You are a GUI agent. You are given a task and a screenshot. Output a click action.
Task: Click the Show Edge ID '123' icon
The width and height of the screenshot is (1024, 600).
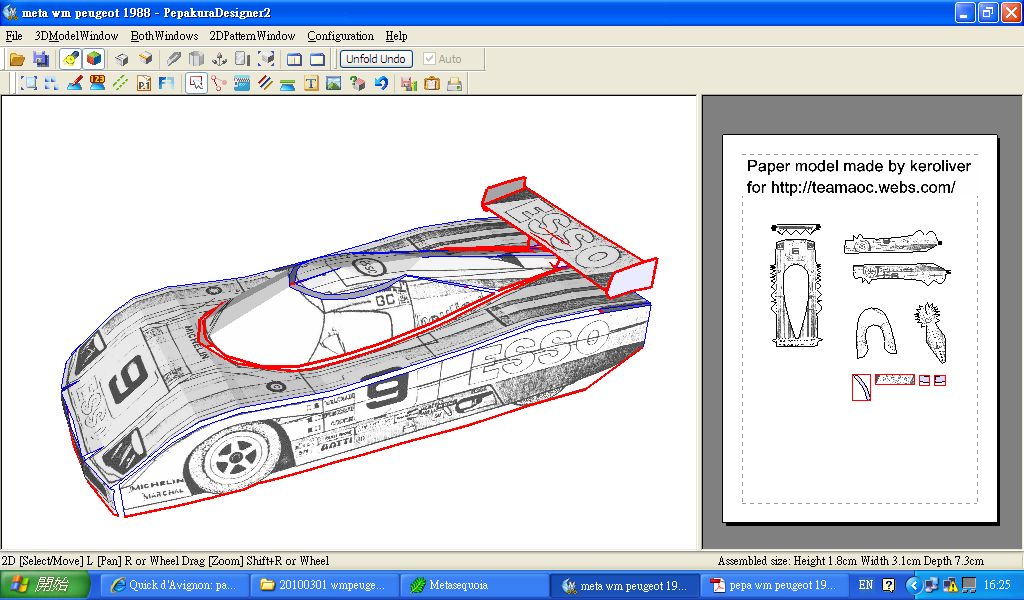tap(97, 84)
